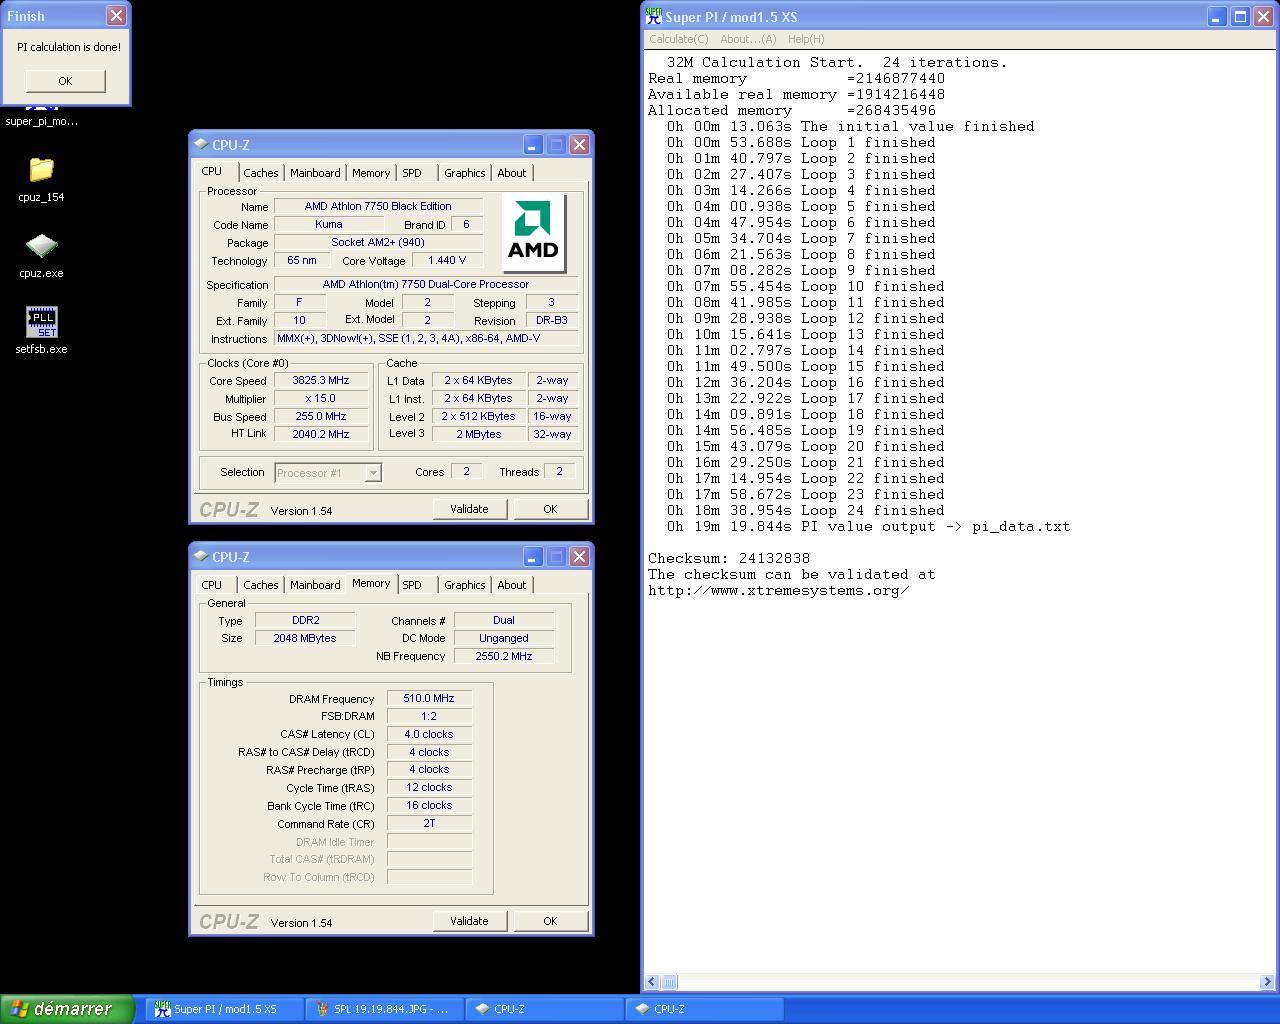Open the About tab in upper CPU-Z window
The height and width of the screenshot is (1024, 1280).
pyautogui.click(x=512, y=173)
